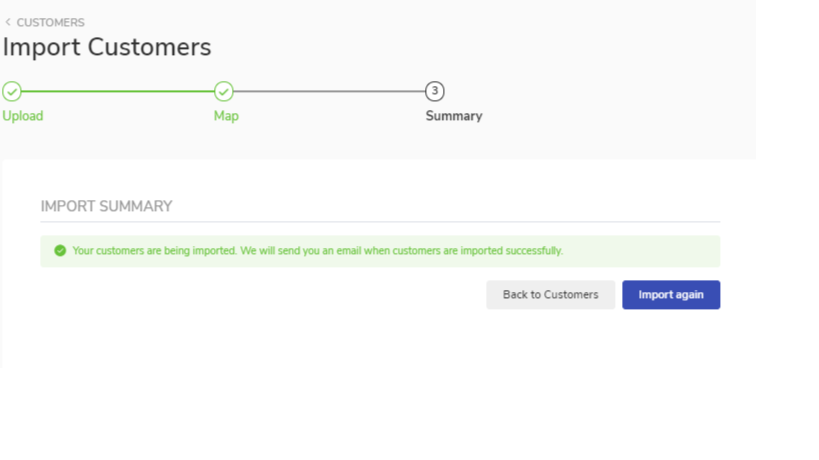Click the customers are being imported message
819x460 pixels.
coord(317,251)
